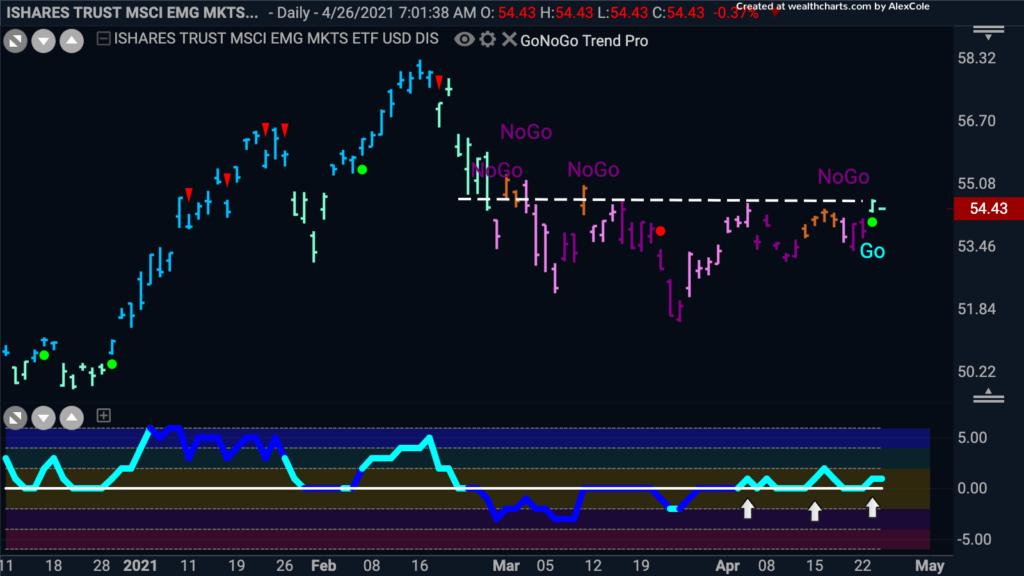Click the topmost NoGo label in late February

click(x=526, y=133)
